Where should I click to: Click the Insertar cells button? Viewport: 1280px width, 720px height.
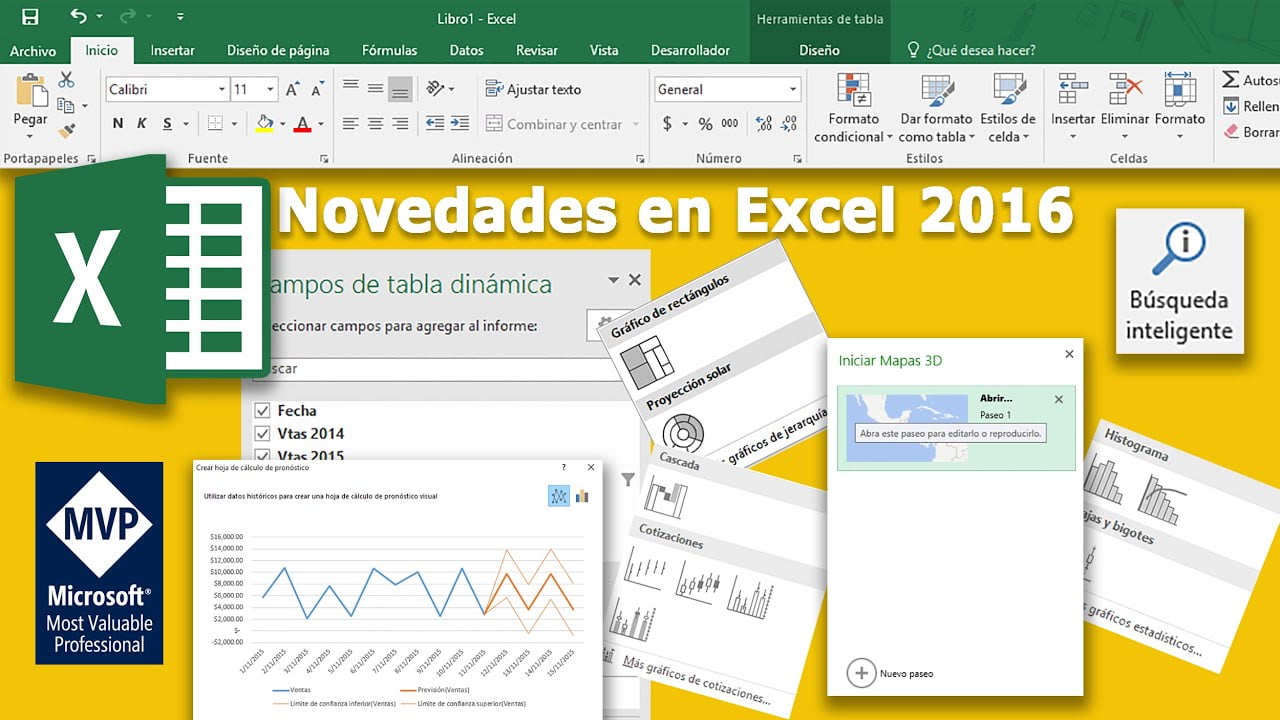(1073, 106)
